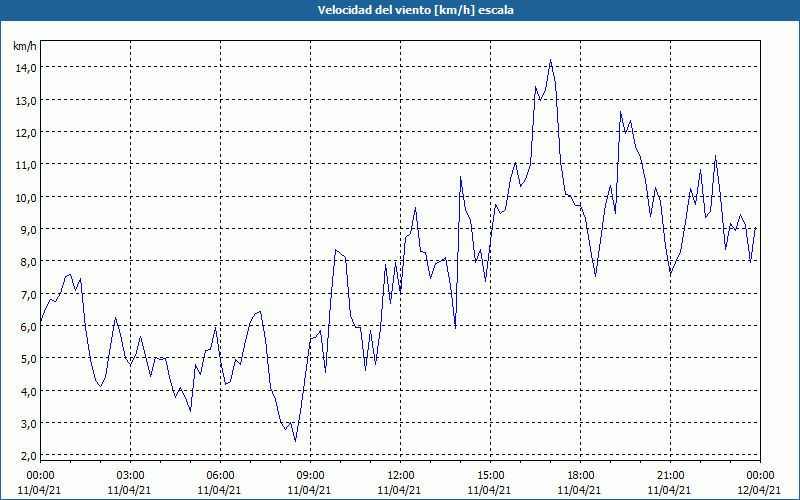Select the 12,0 y-axis value
800x500 pixels.
pos(25,132)
